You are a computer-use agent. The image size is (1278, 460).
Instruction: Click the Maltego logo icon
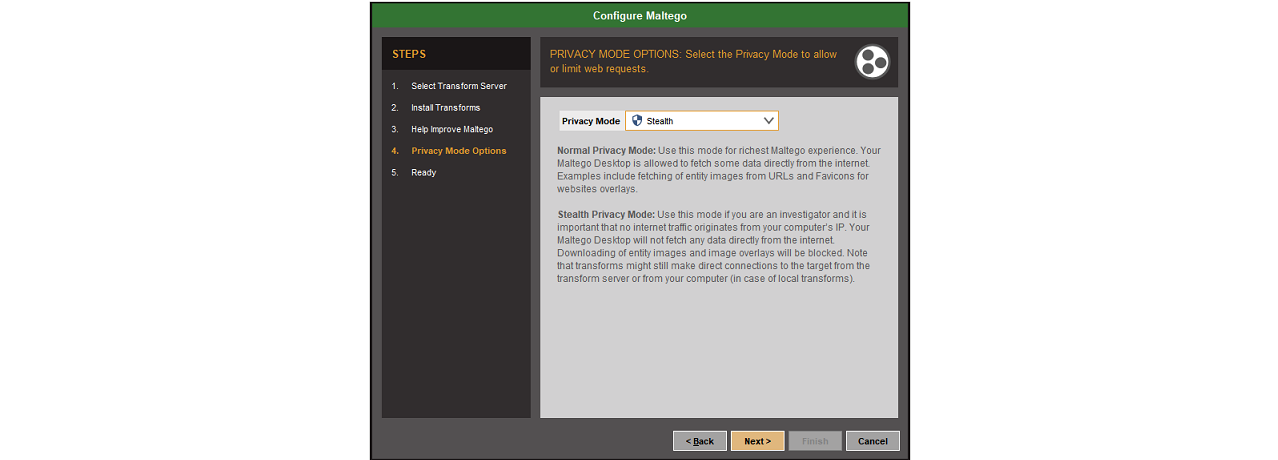[x=872, y=62]
